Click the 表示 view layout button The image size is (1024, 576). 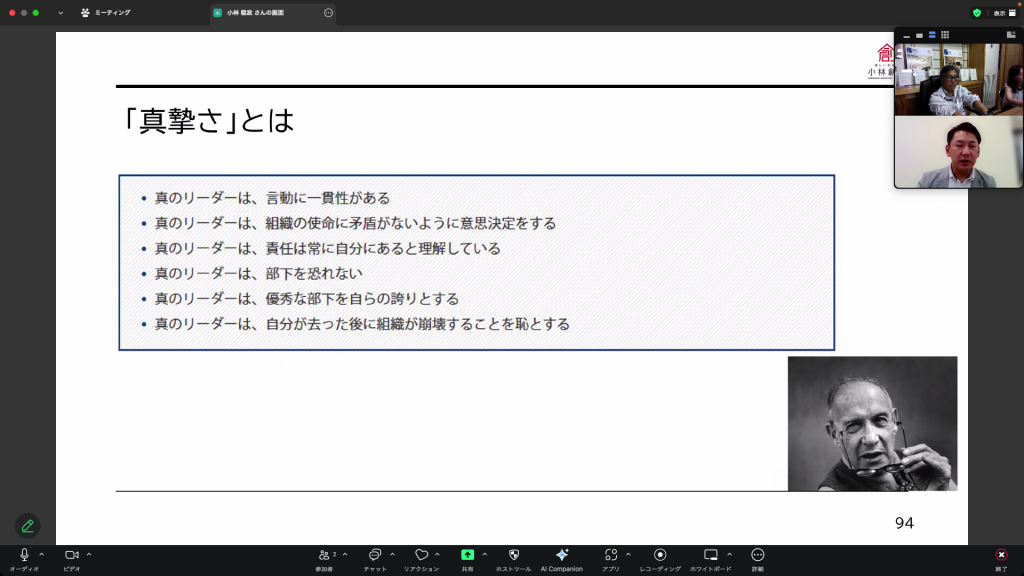coord(1003,13)
